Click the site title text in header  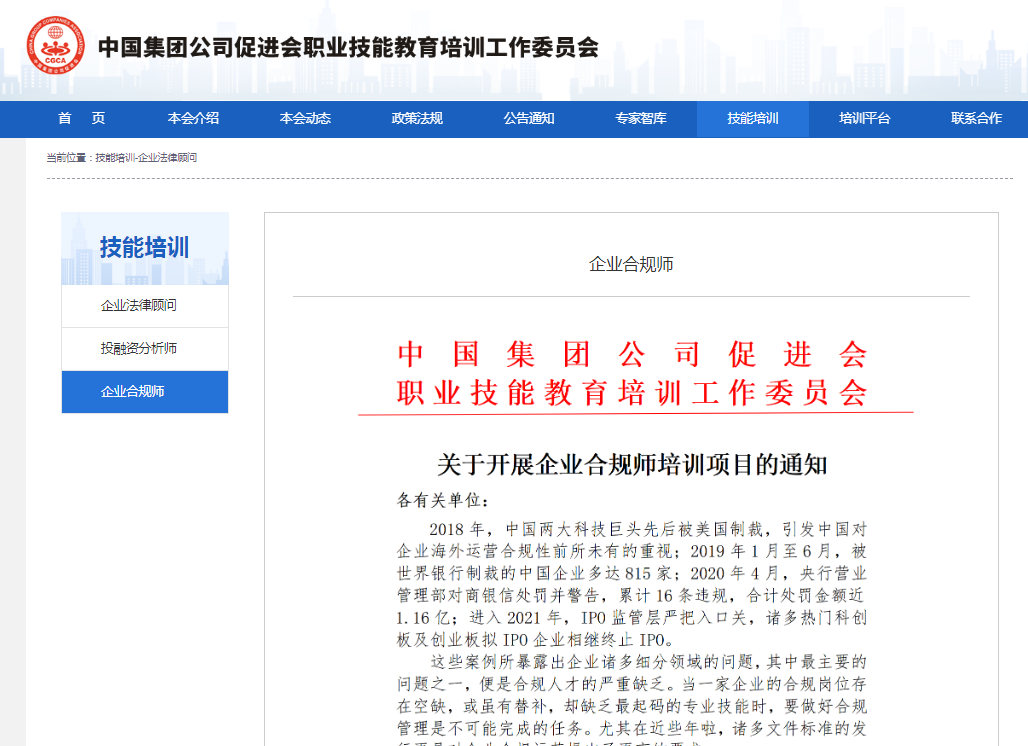[348, 44]
